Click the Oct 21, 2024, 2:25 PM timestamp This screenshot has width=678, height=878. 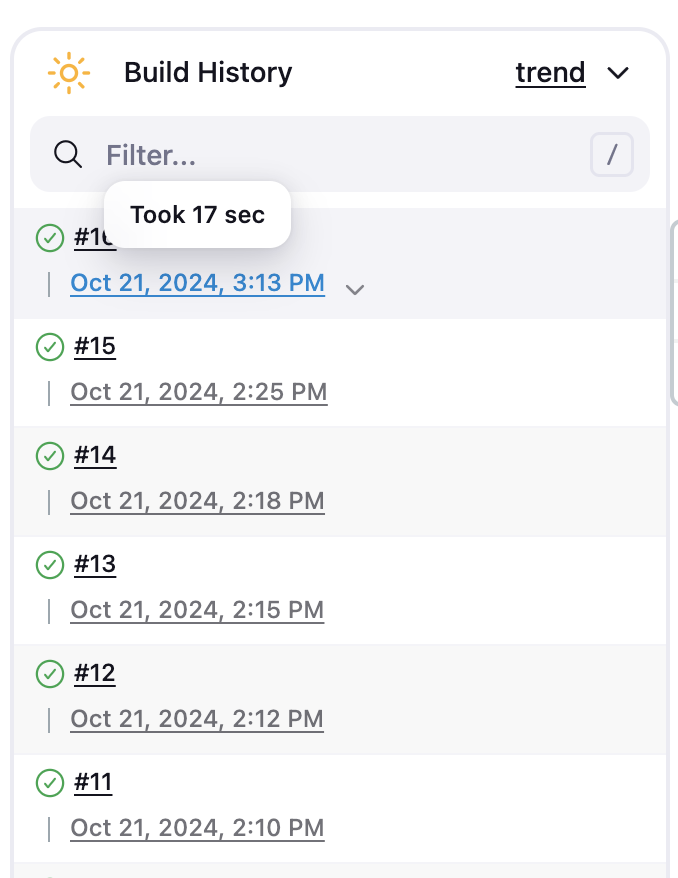pyautogui.click(x=198, y=392)
